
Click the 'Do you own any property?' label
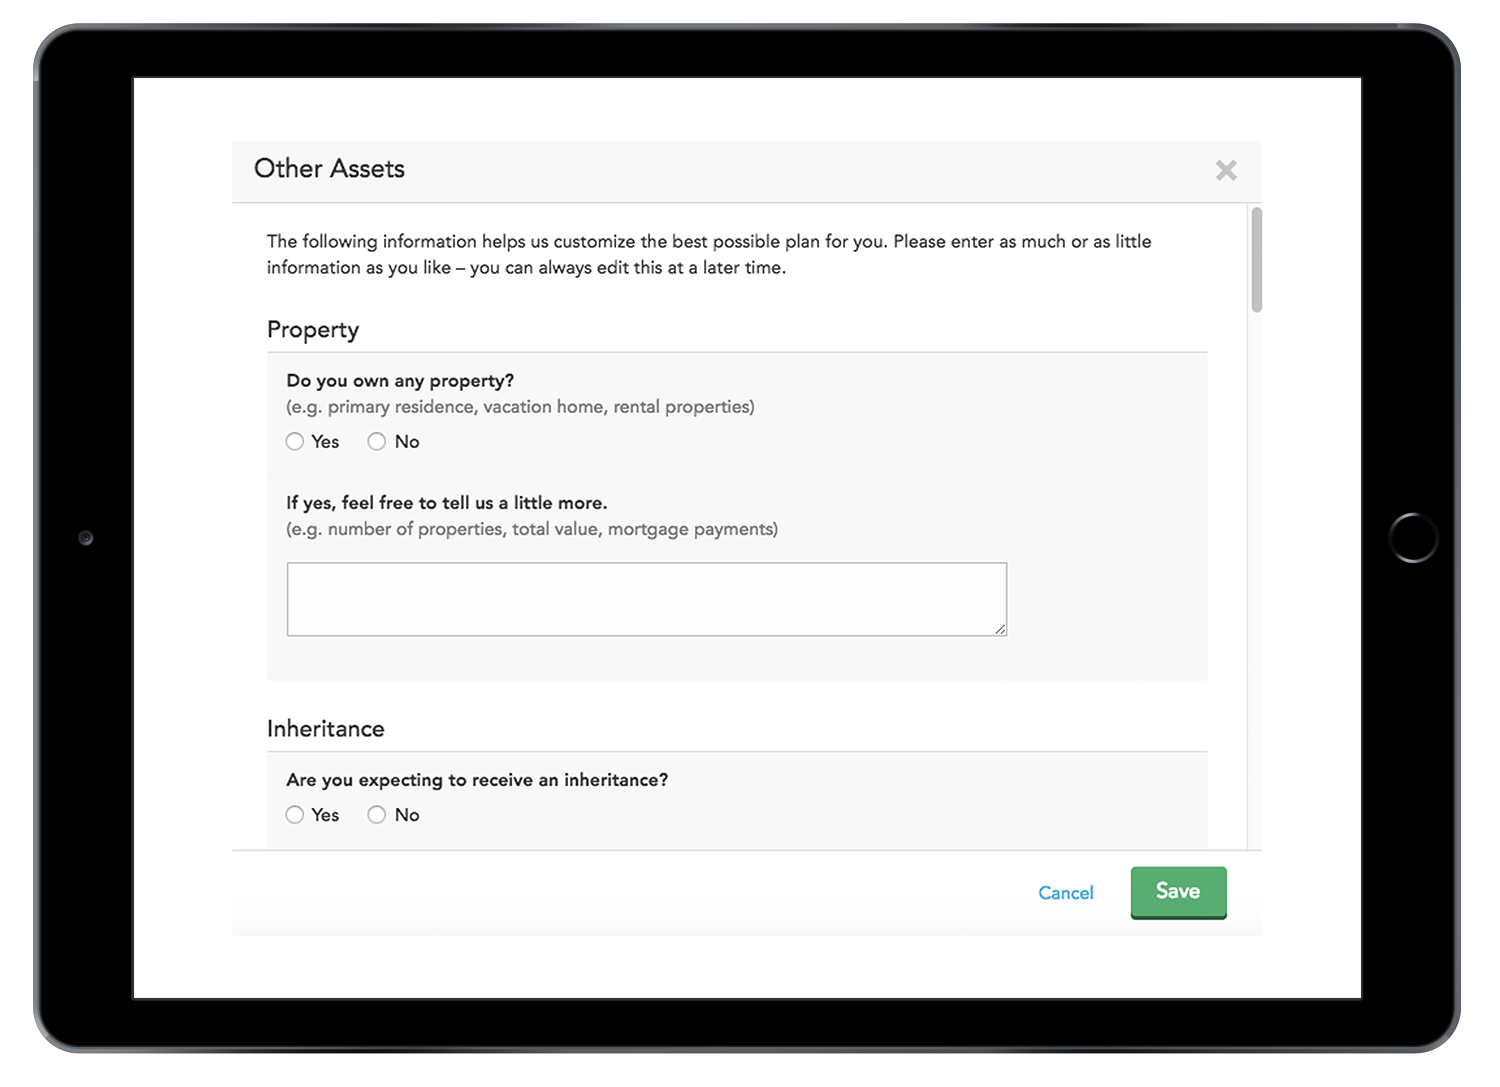[x=400, y=381]
